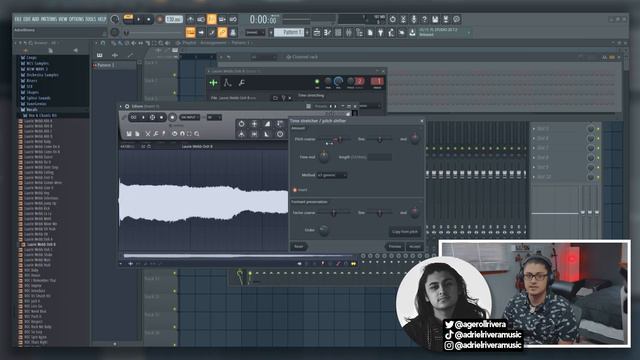Toggle the Edison loop button
640x360 pixels.
[x=133, y=118]
